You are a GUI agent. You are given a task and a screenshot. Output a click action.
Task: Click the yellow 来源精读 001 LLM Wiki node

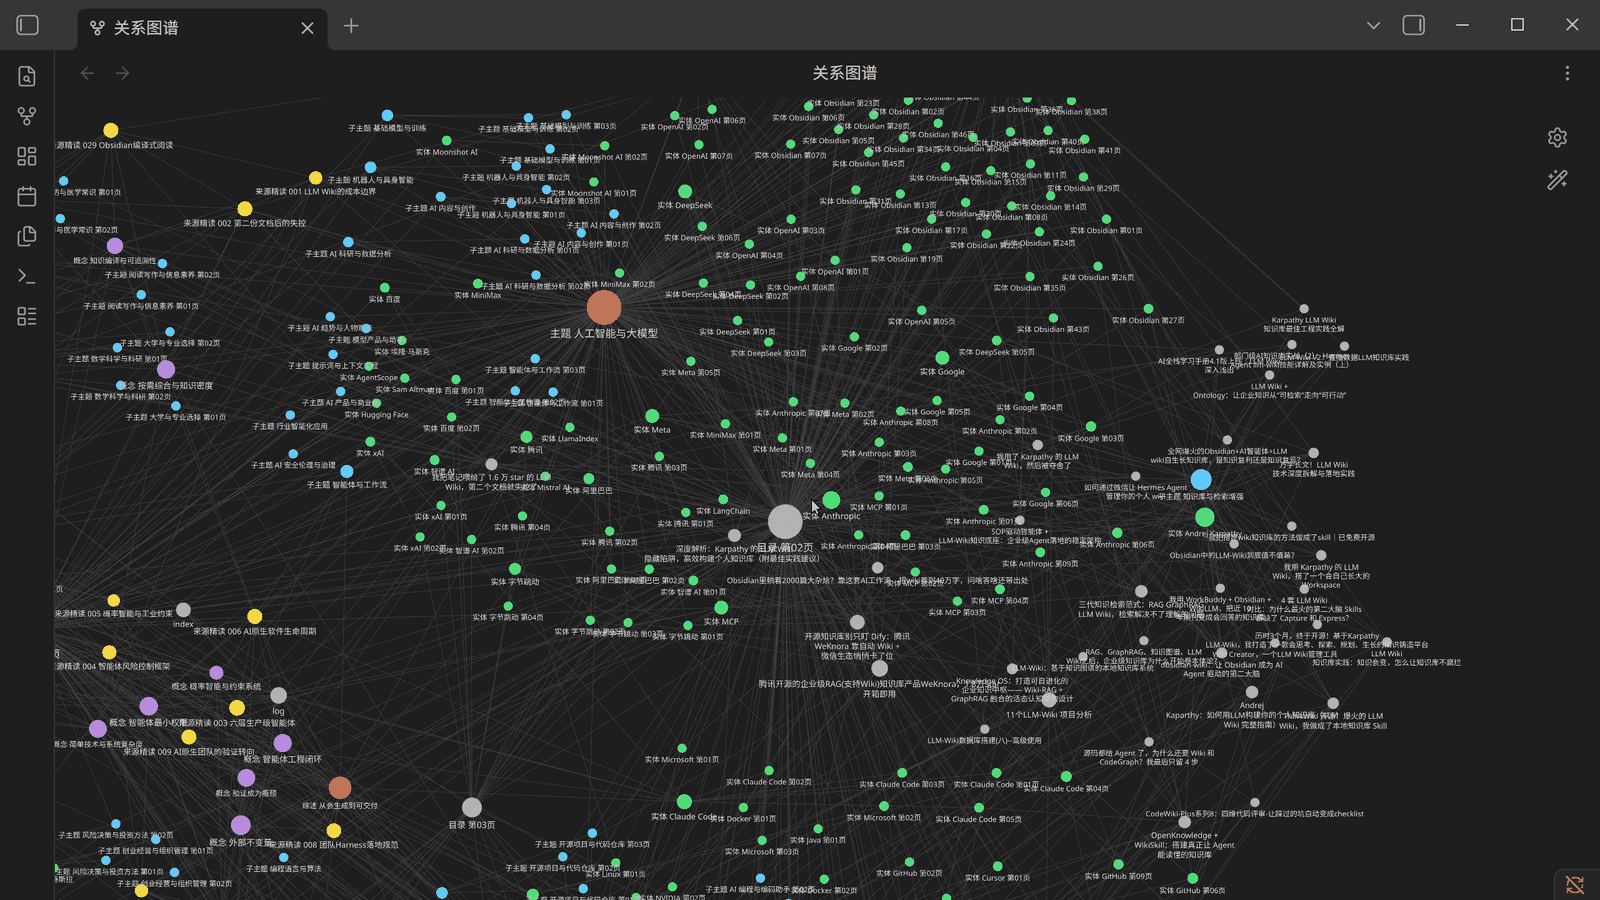(x=316, y=178)
